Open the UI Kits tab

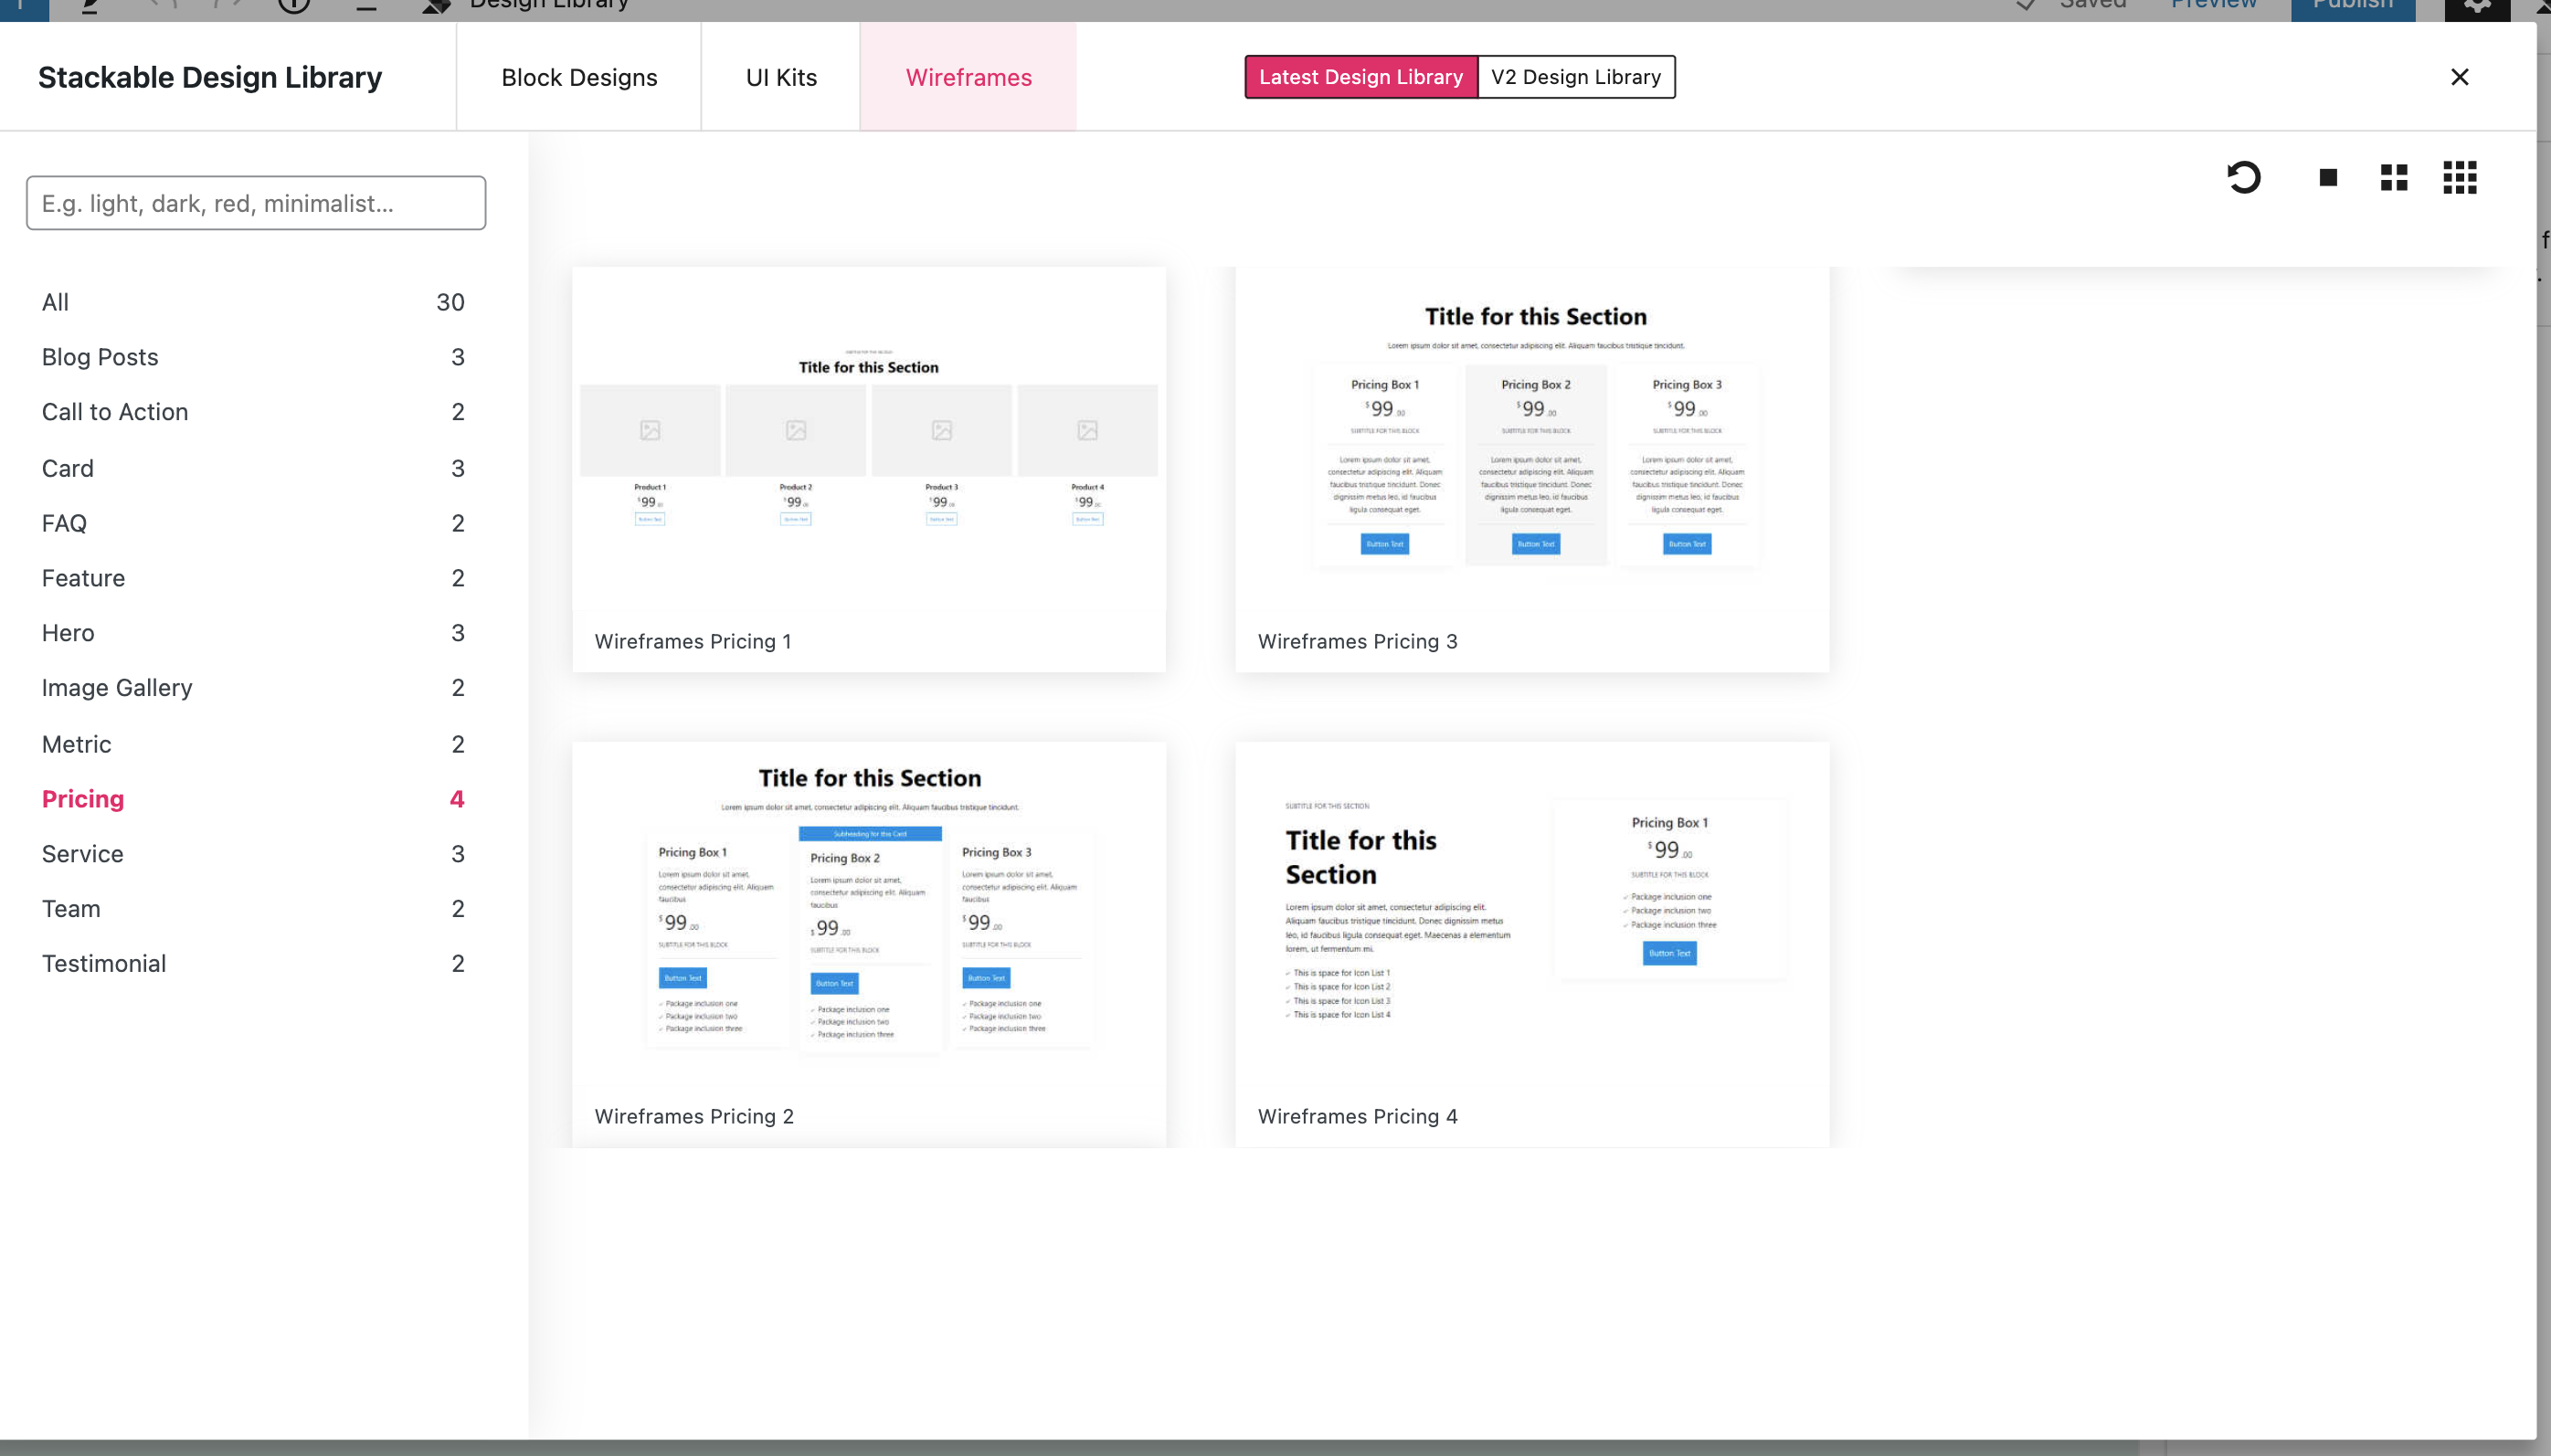tap(781, 77)
